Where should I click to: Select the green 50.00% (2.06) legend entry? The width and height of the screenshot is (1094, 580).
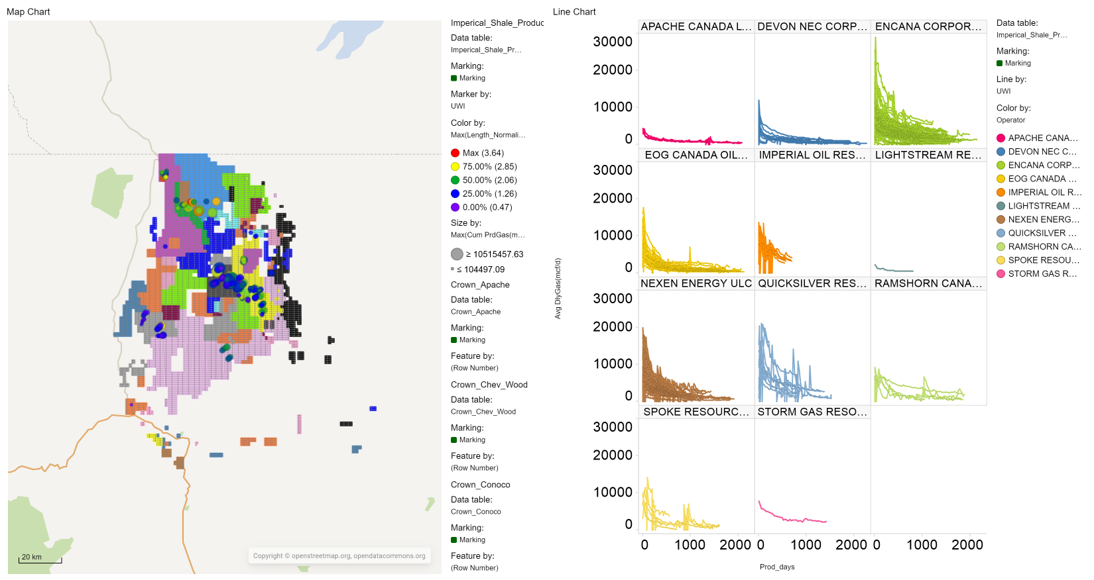pos(484,180)
